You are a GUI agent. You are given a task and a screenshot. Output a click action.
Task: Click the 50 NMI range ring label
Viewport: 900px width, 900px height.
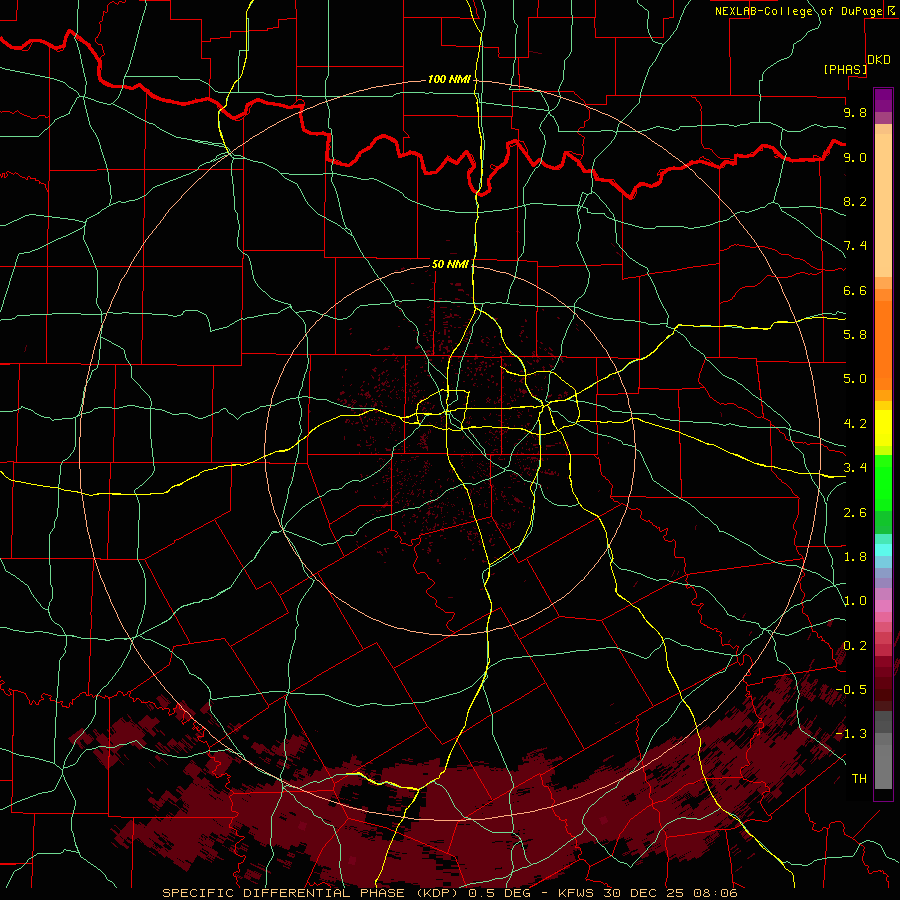pyautogui.click(x=450, y=264)
